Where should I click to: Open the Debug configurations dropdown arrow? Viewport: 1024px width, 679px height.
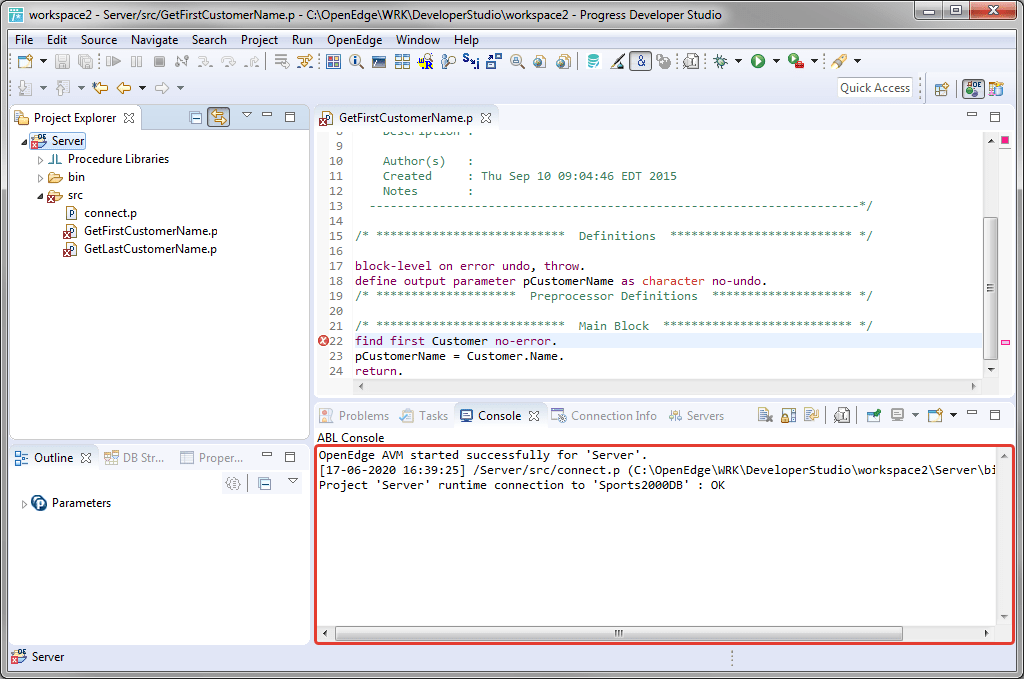(739, 61)
